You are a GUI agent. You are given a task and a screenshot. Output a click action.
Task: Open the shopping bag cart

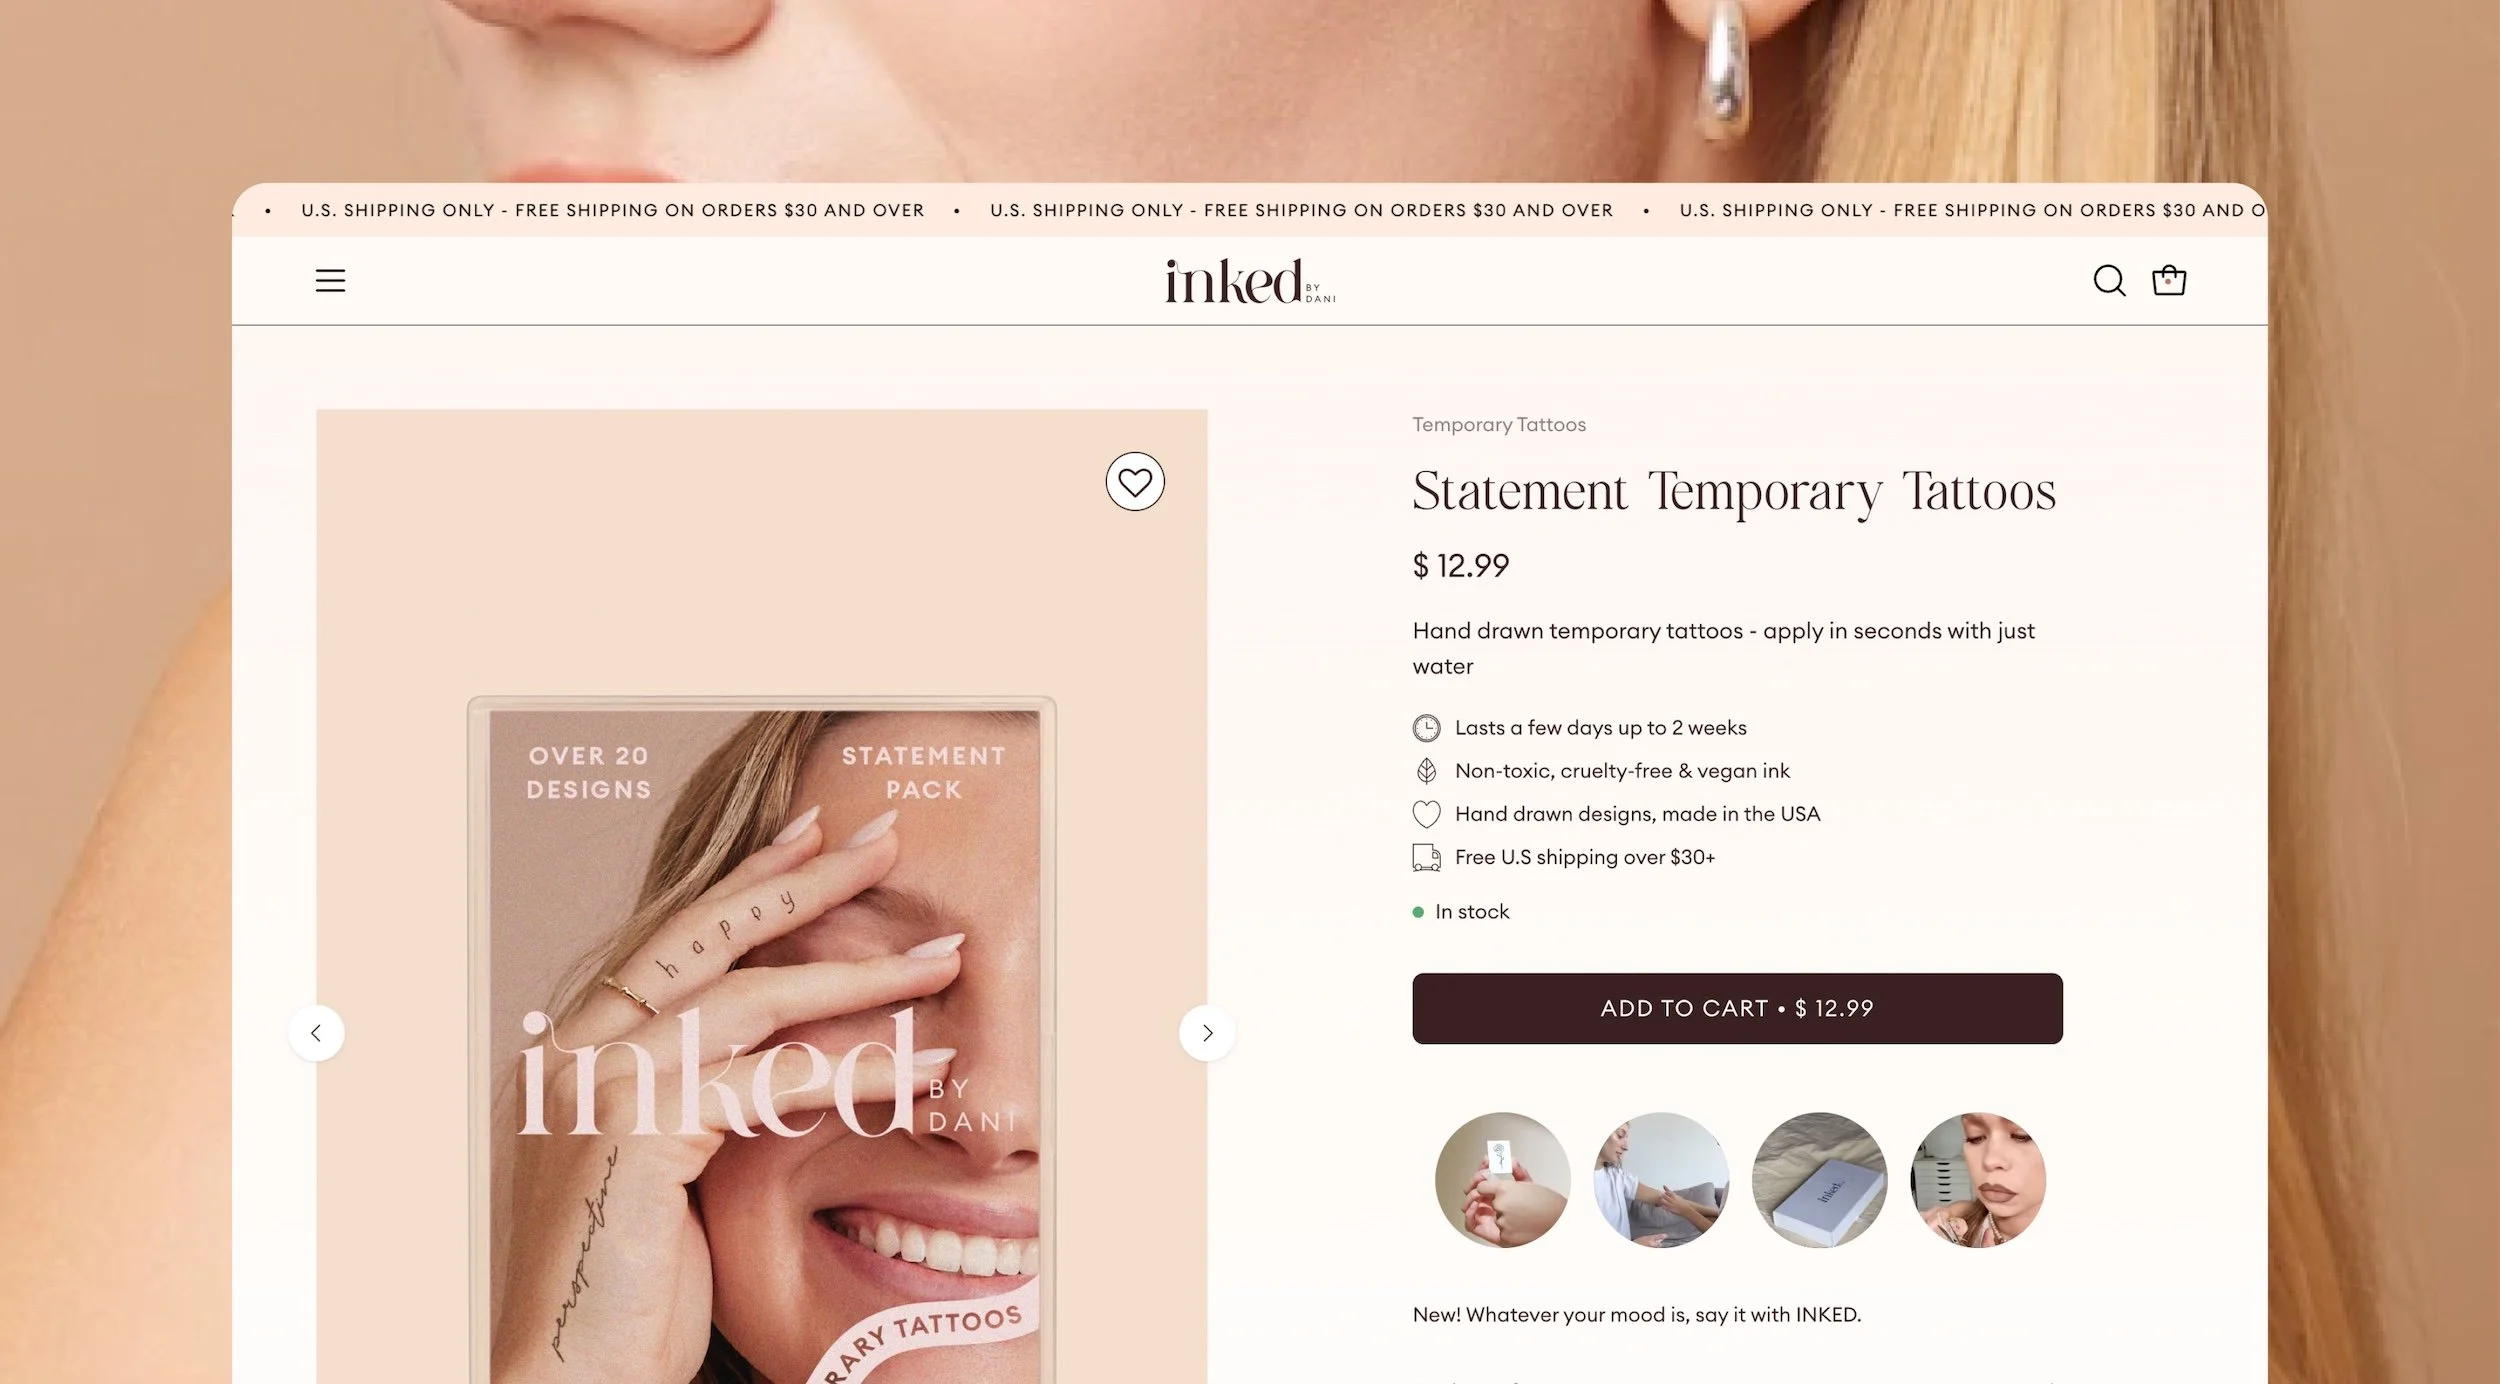pos(2169,280)
